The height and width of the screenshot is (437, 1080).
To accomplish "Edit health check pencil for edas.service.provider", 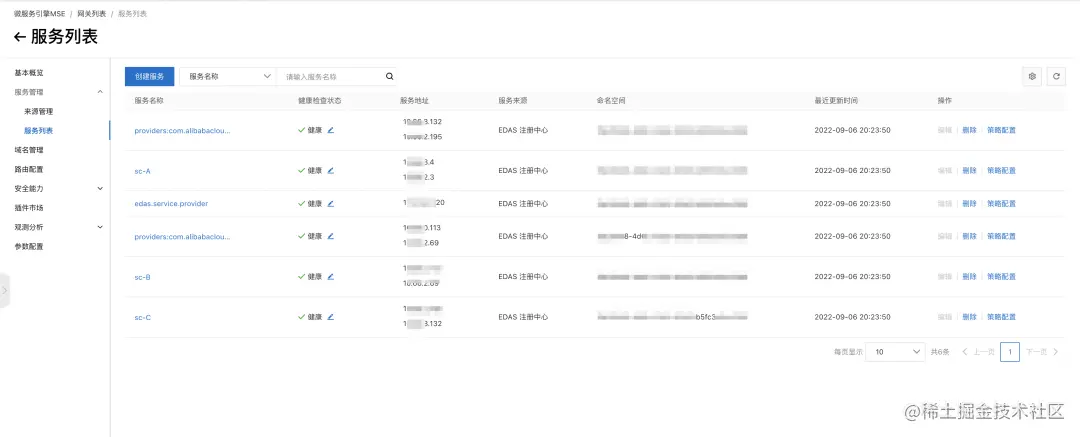I will pos(331,203).
